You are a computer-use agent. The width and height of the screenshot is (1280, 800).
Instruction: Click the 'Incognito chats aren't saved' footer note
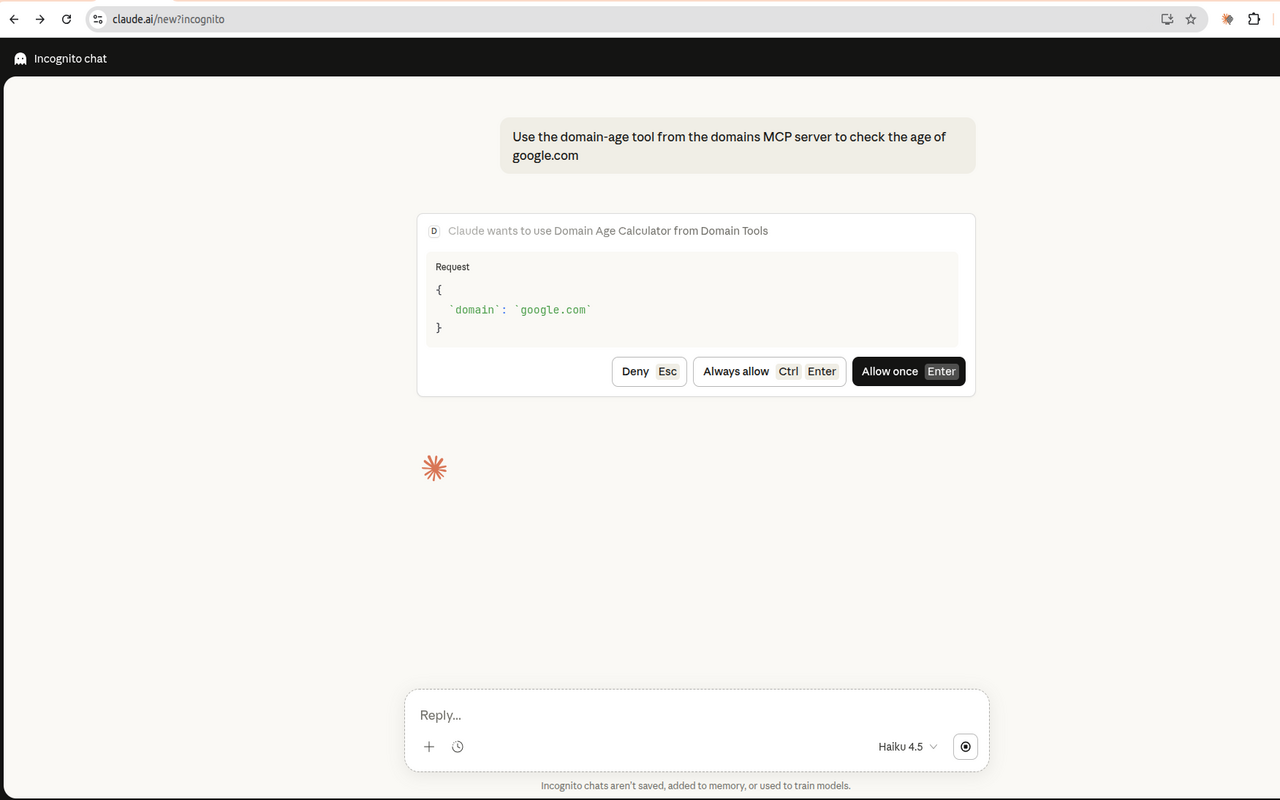pos(696,786)
